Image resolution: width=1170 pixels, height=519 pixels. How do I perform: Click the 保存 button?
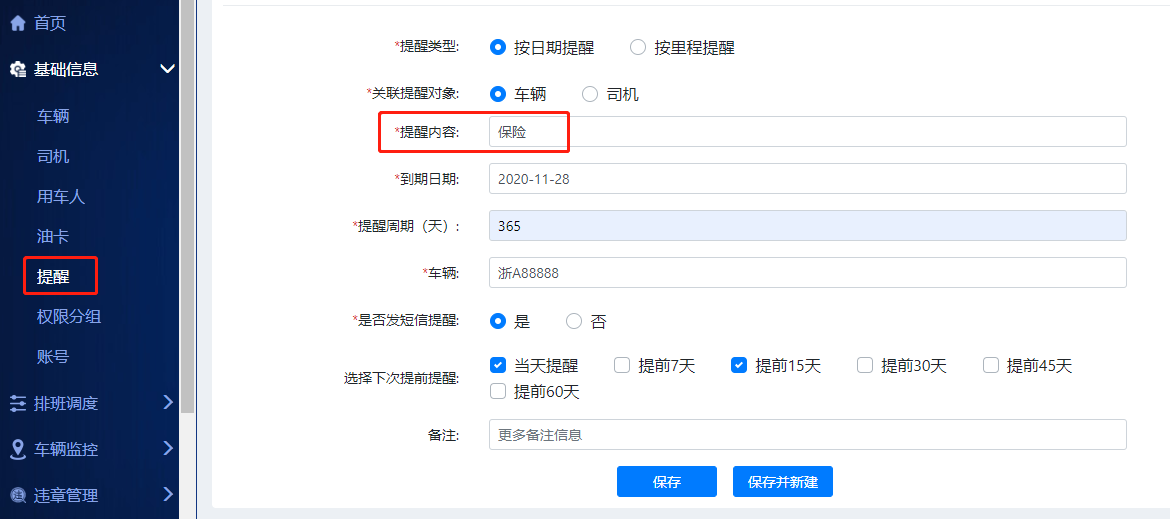[x=666, y=482]
